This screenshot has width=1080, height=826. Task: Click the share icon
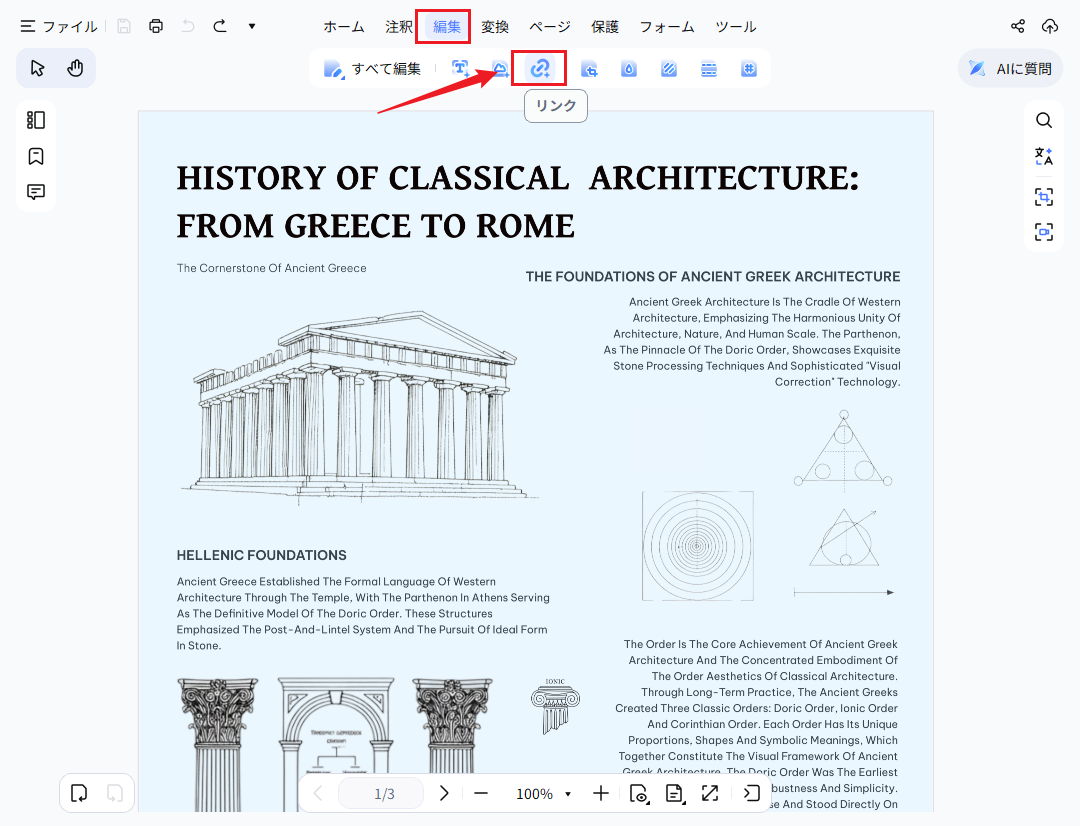pos(1018,26)
